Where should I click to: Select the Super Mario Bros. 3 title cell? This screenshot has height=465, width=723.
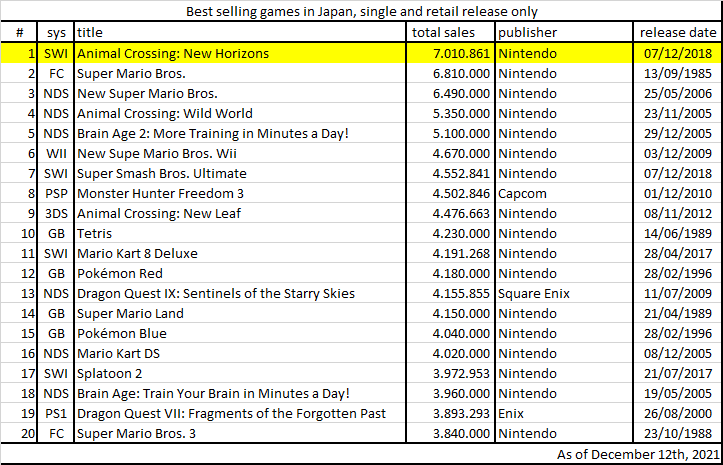(x=239, y=434)
